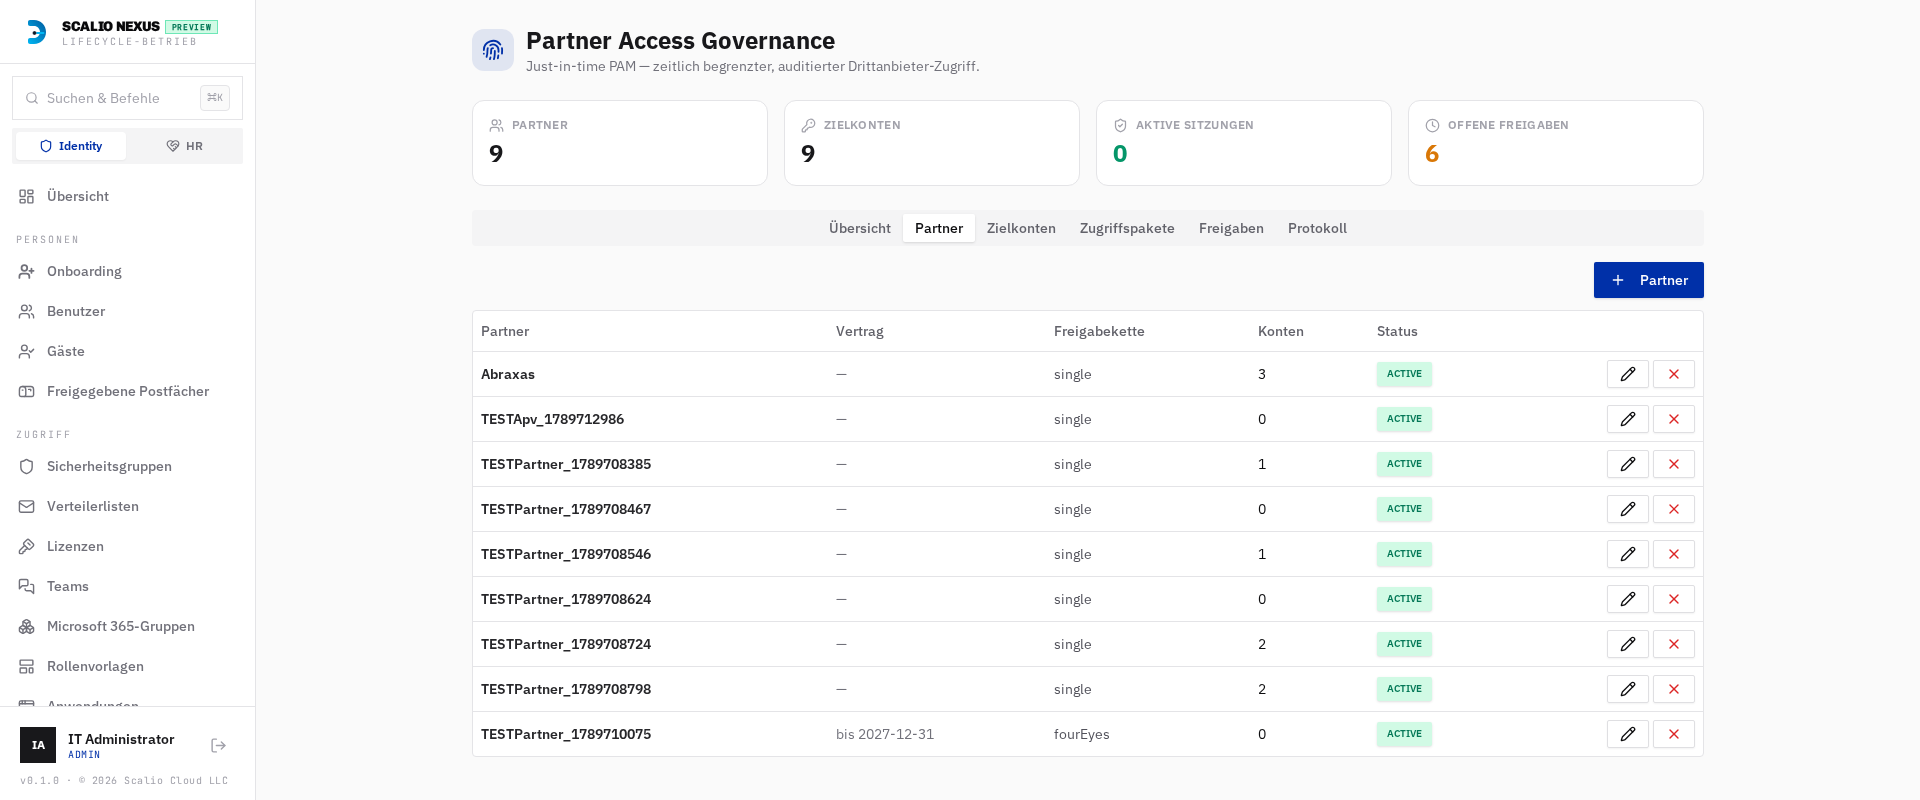Go to sidebar Übersicht dashboard
The image size is (1920, 800).
[x=127, y=196]
